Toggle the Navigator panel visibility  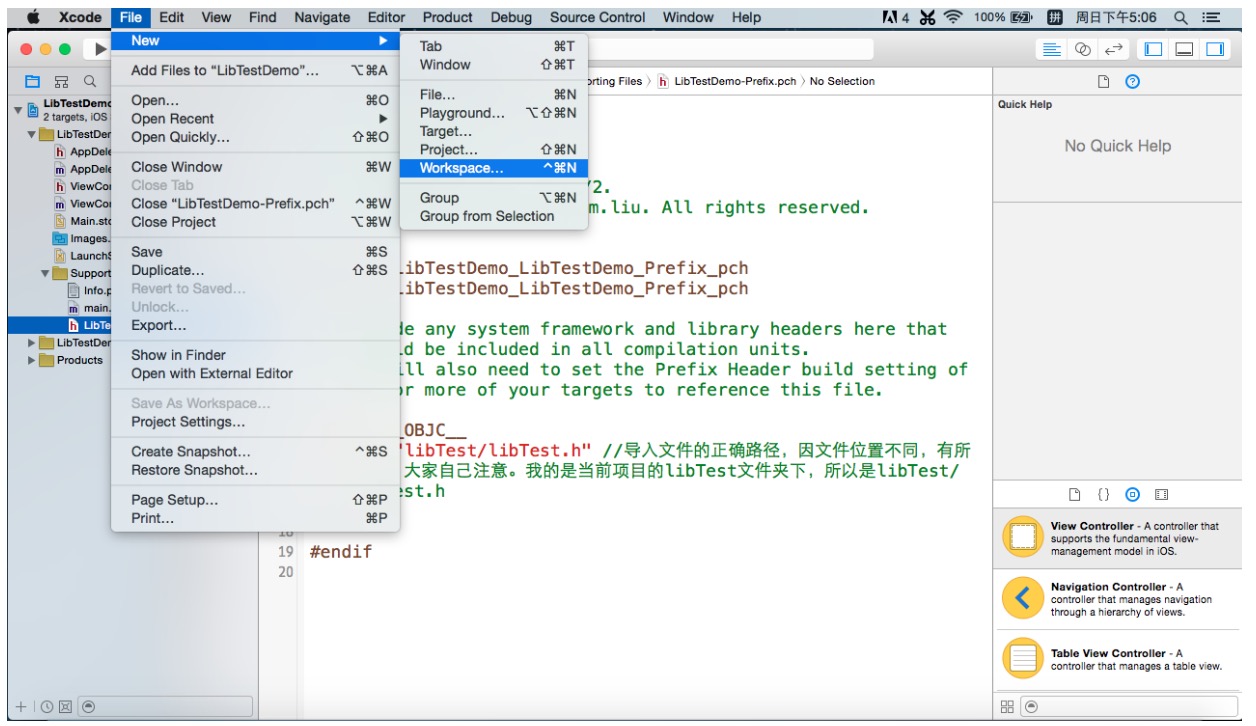[x=1153, y=49]
